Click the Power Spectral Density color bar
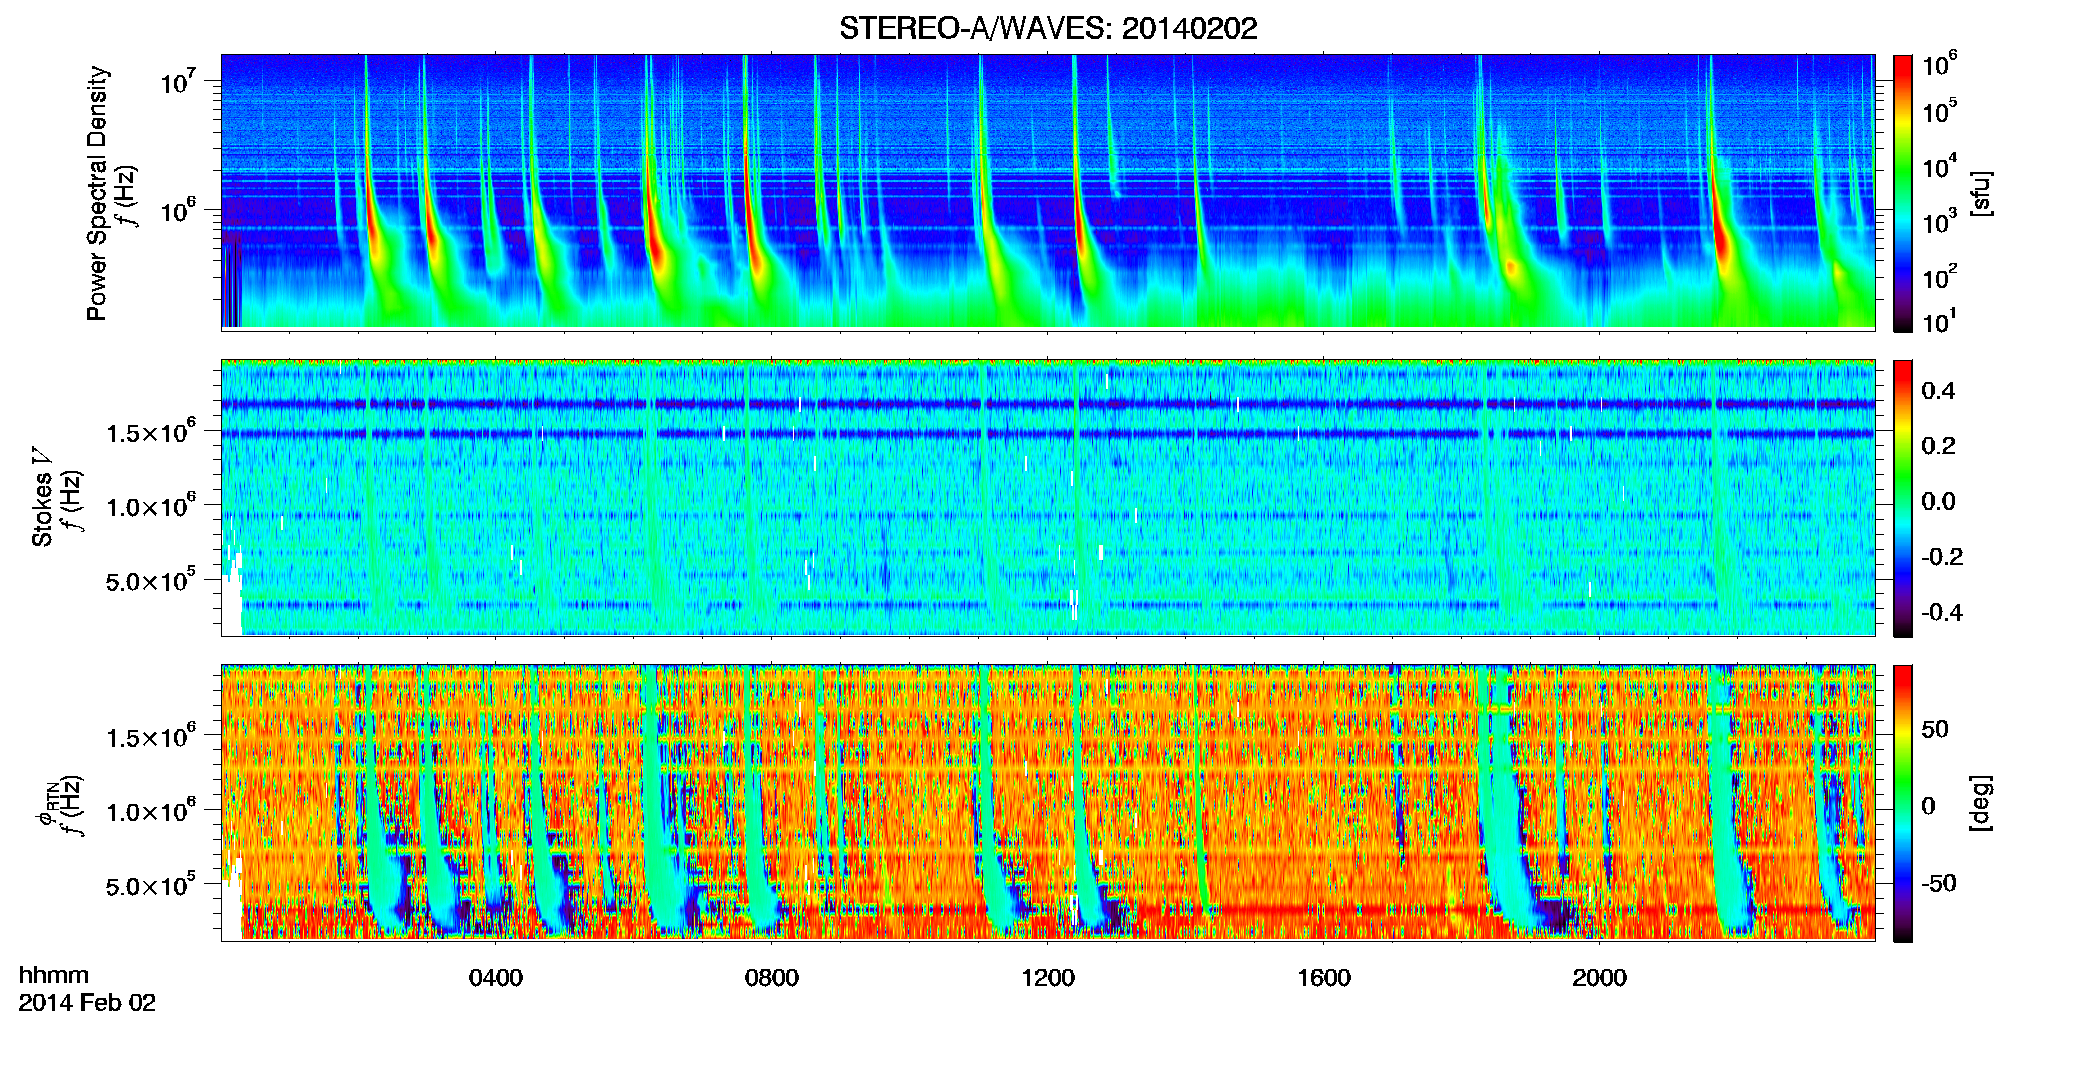2096x1080 pixels. click(x=1903, y=193)
